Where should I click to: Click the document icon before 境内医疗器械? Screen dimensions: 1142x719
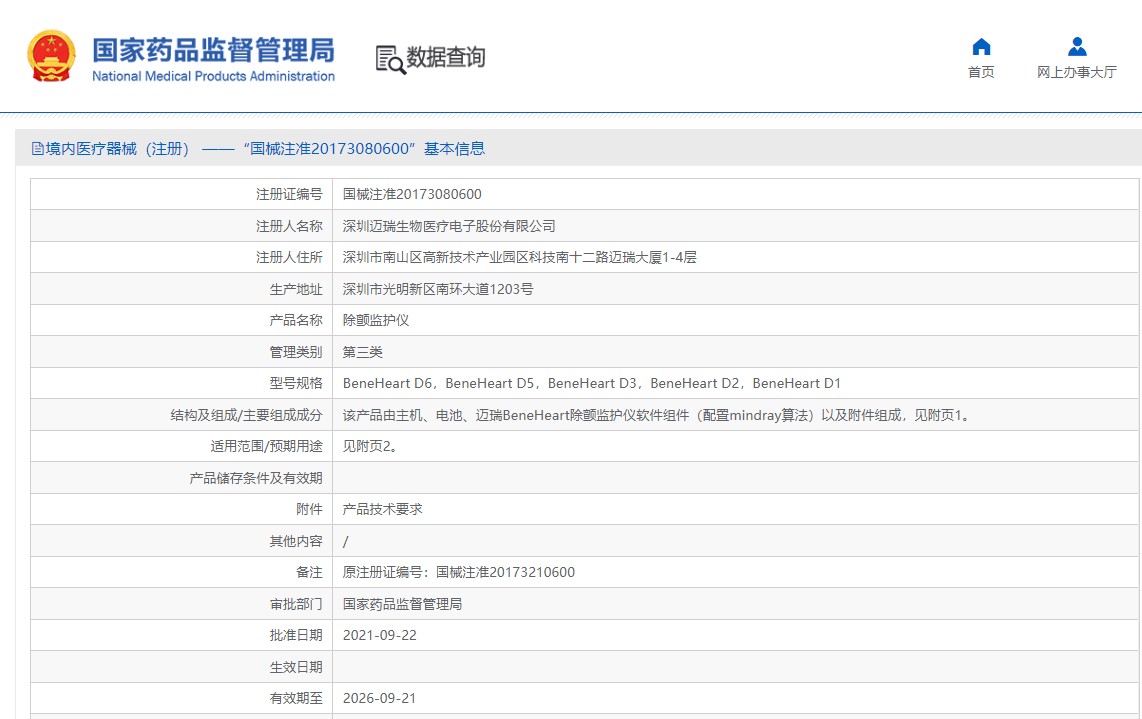(x=38, y=149)
